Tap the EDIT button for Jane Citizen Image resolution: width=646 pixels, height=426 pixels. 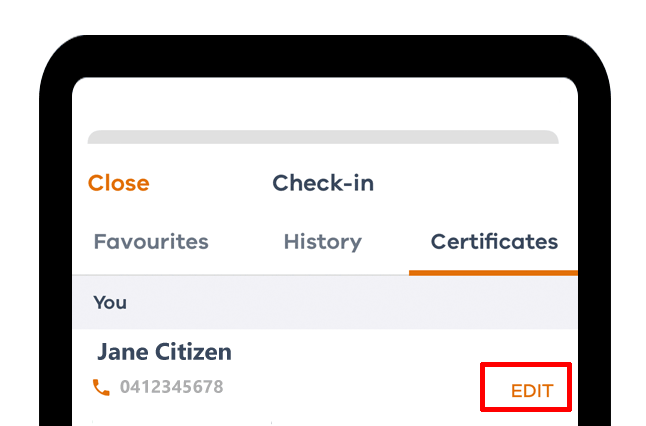click(x=532, y=391)
